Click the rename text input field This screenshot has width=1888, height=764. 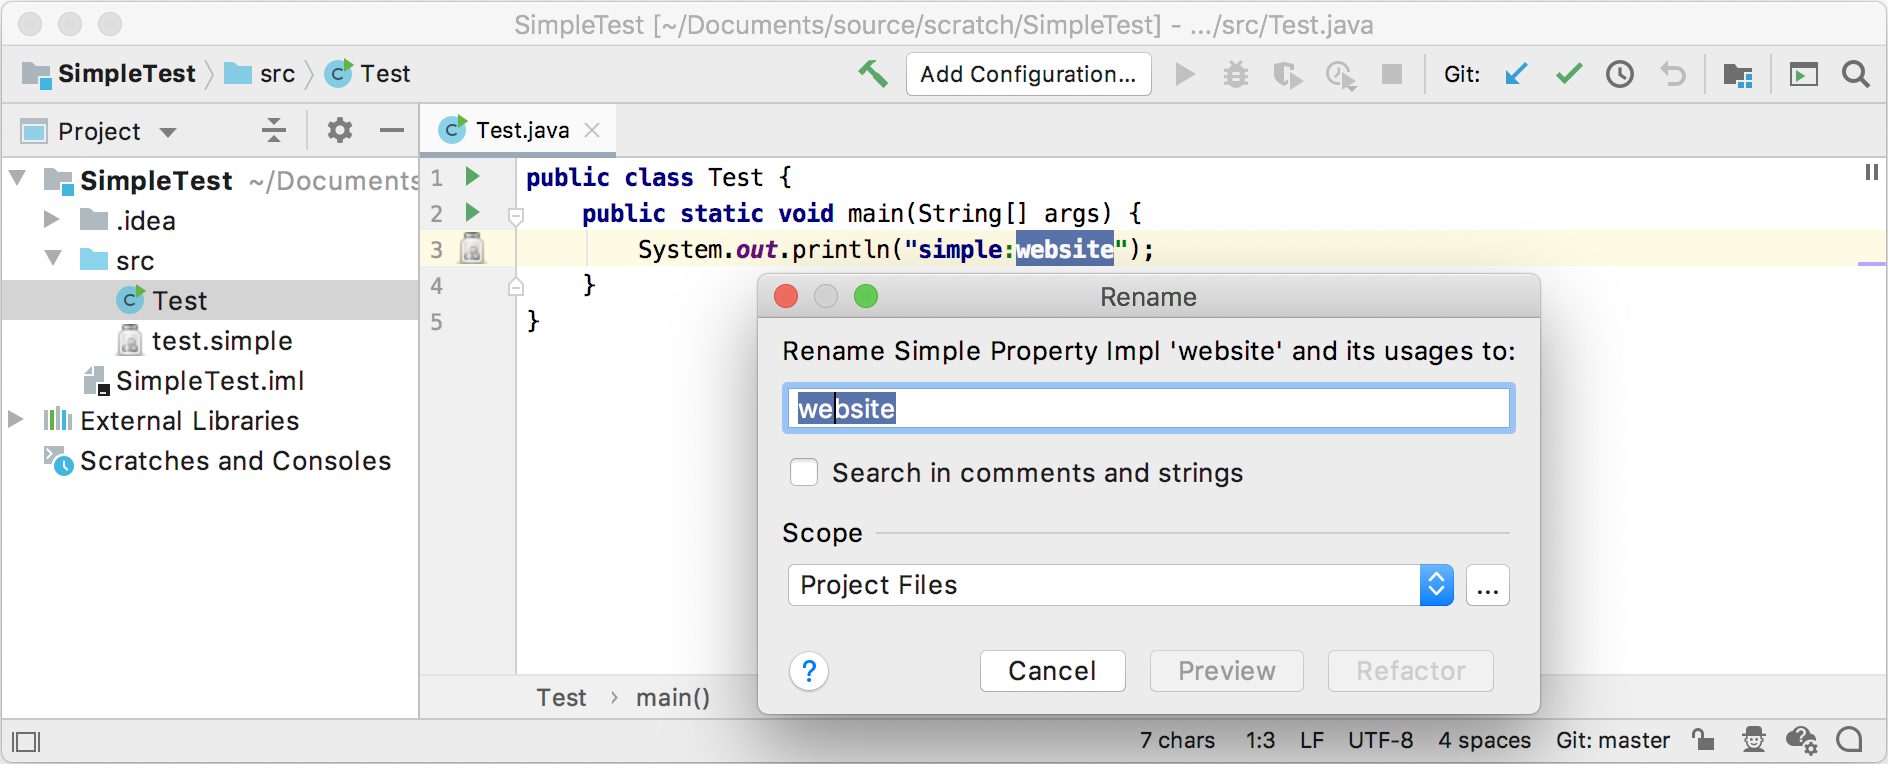[1148, 408]
